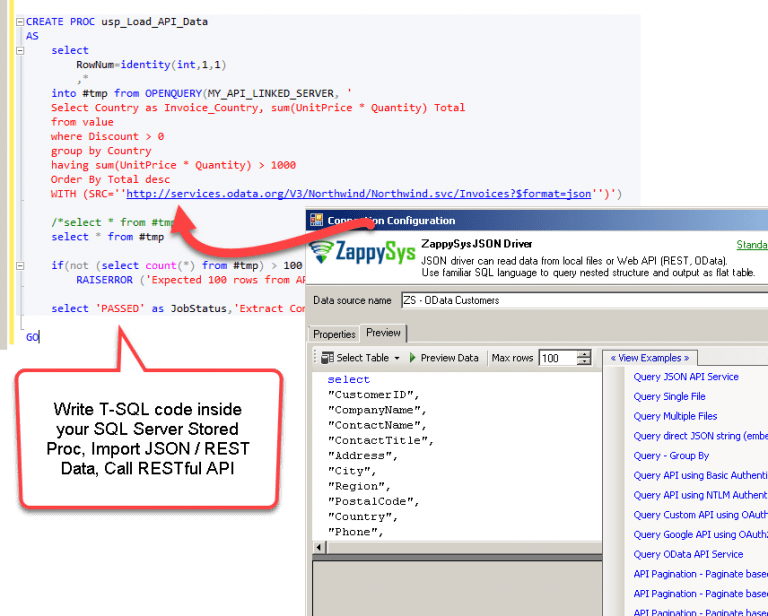
Task: Open Query API using Basic Authentication example
Action: click(700, 475)
